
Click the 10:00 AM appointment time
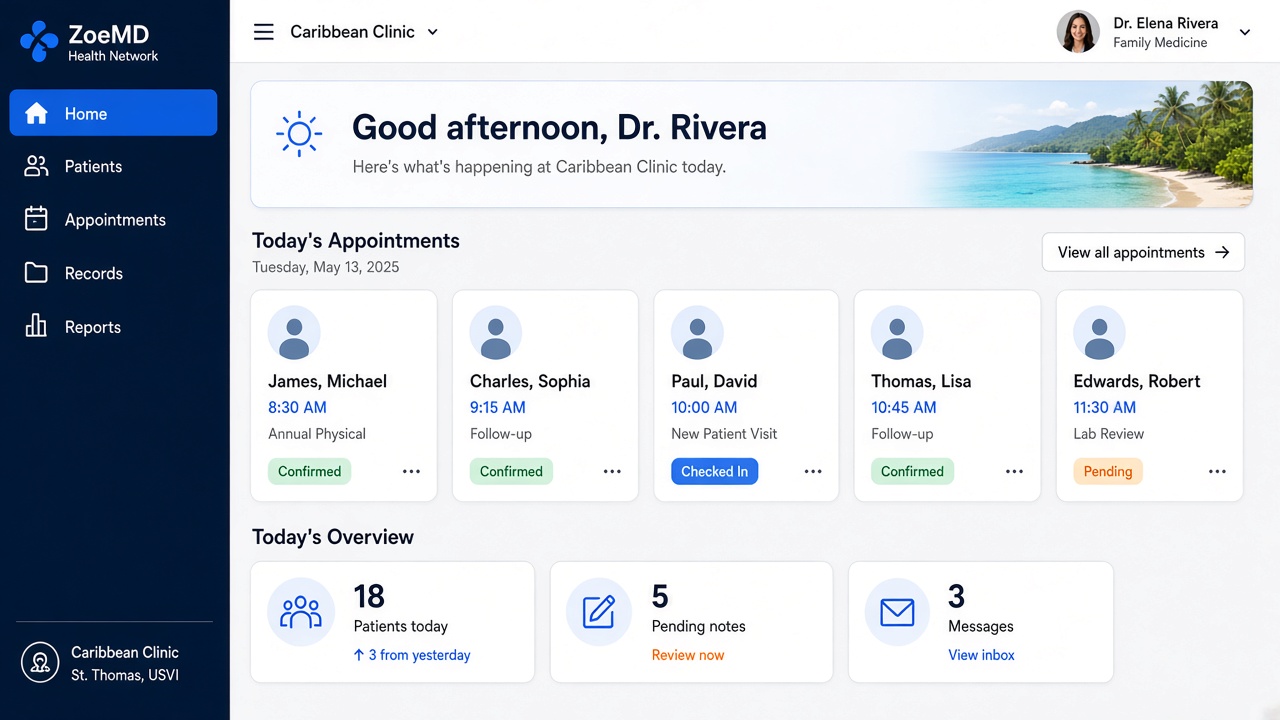click(x=704, y=407)
